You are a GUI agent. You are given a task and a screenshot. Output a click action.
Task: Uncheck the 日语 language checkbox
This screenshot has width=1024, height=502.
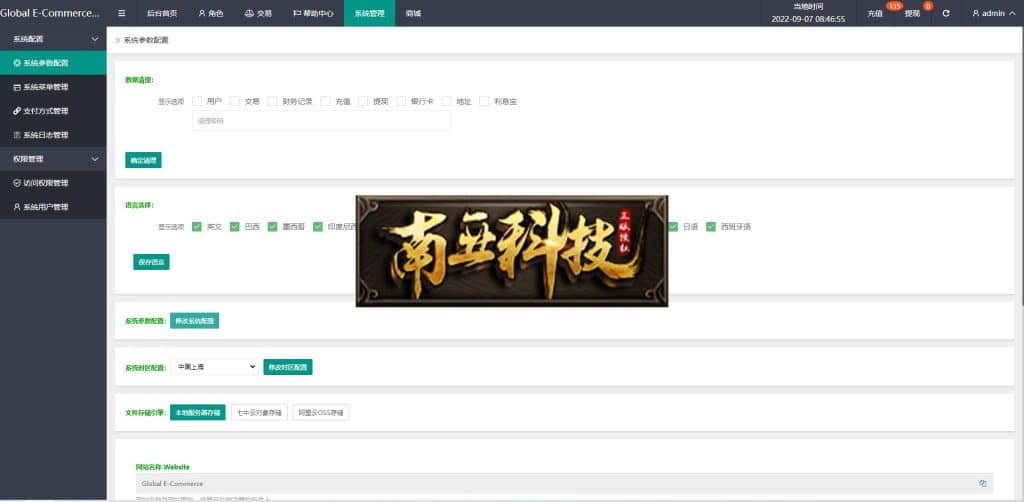point(673,227)
